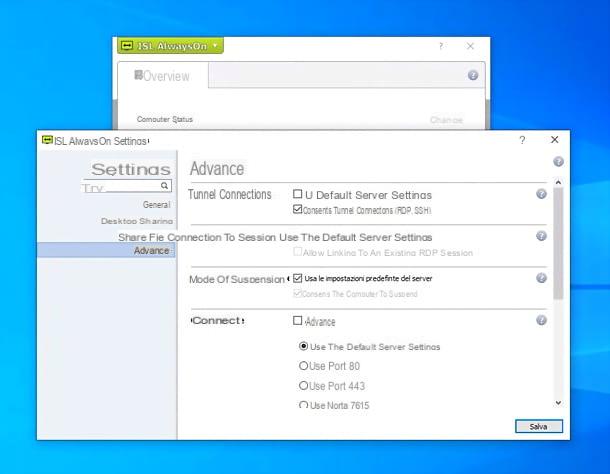This screenshot has height=474, width=610.
Task: Select Desktop Sharing in settings sidebar
Action: coord(137,221)
